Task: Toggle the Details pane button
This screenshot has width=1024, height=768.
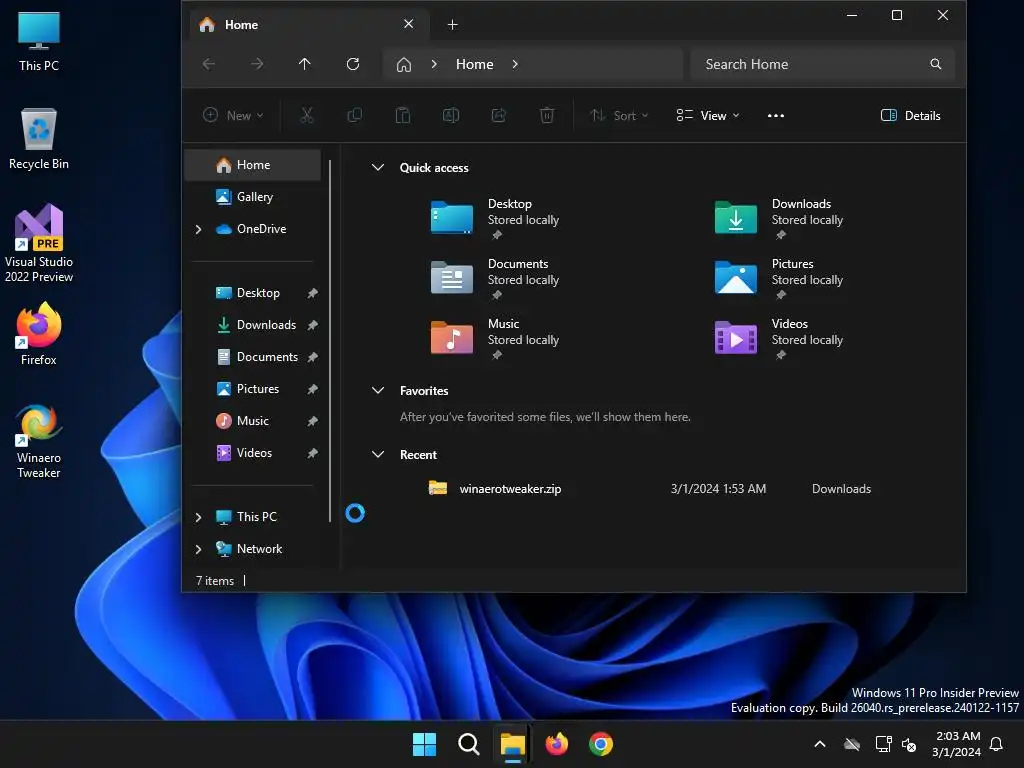Action: 910,116
